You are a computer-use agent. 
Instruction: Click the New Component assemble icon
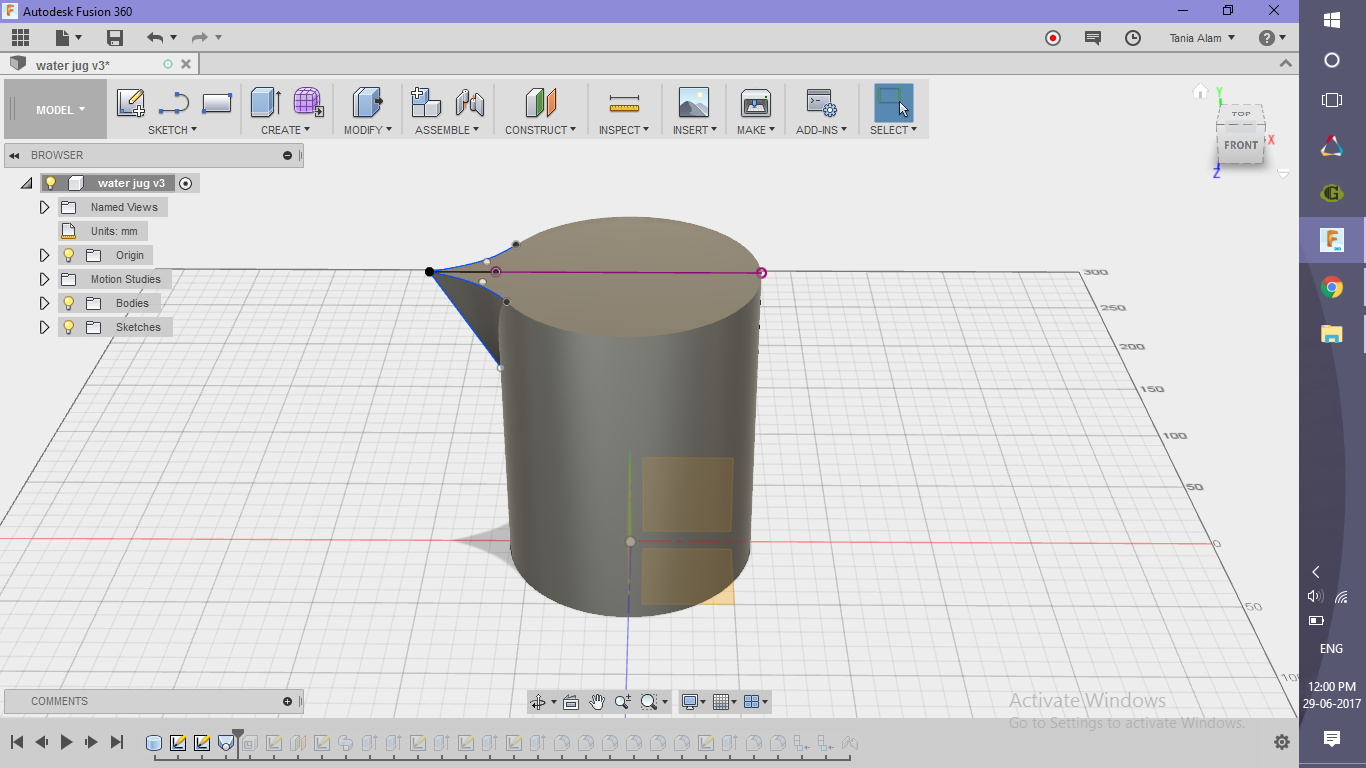tap(426, 102)
